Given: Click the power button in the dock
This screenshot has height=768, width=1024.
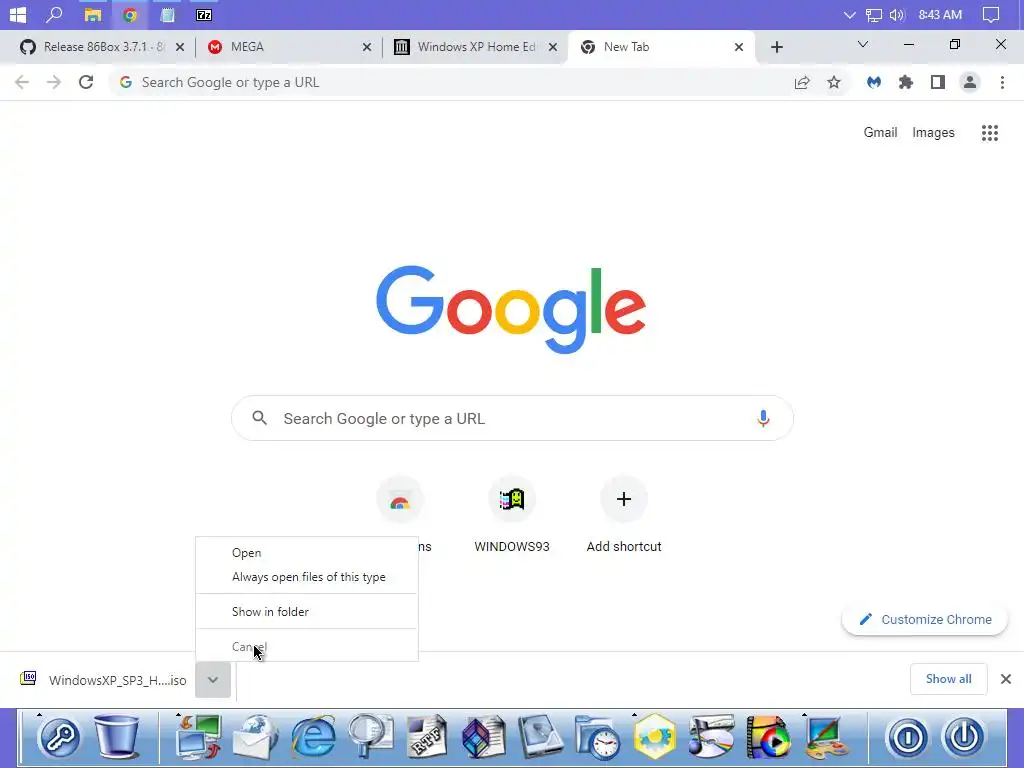Looking at the screenshot, I should coord(965,737).
